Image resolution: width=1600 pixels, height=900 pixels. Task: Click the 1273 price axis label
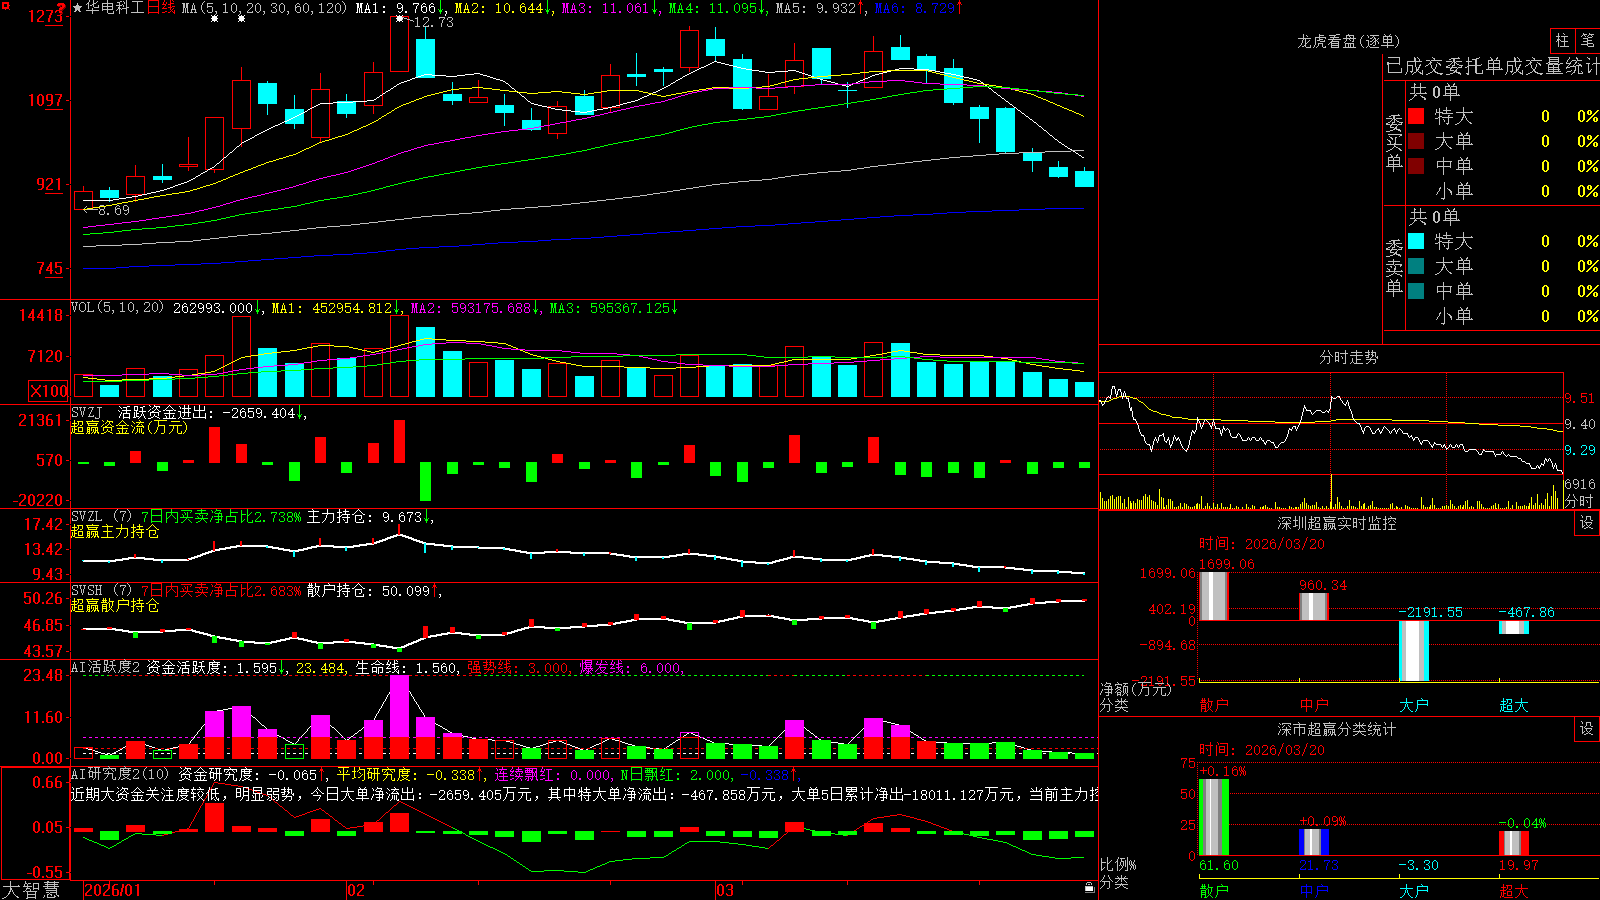click(47, 16)
